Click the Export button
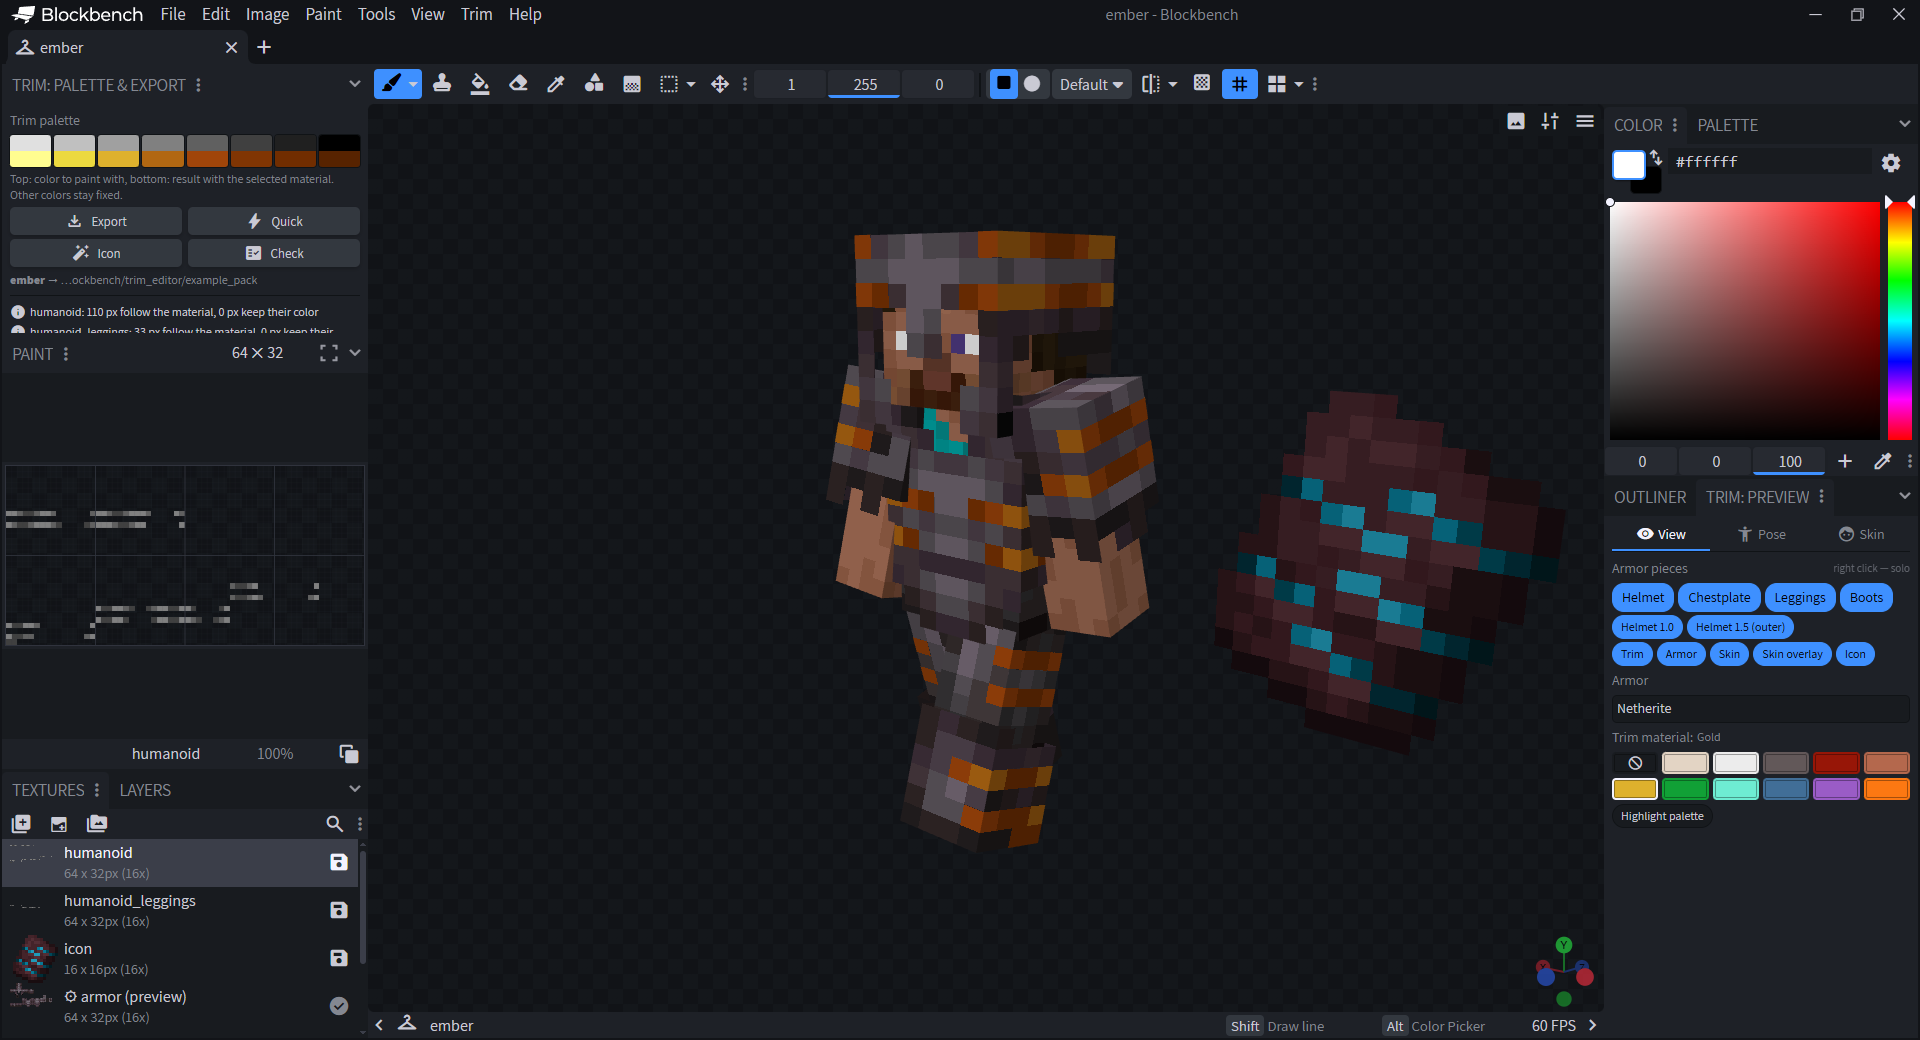1920x1040 pixels. point(96,221)
